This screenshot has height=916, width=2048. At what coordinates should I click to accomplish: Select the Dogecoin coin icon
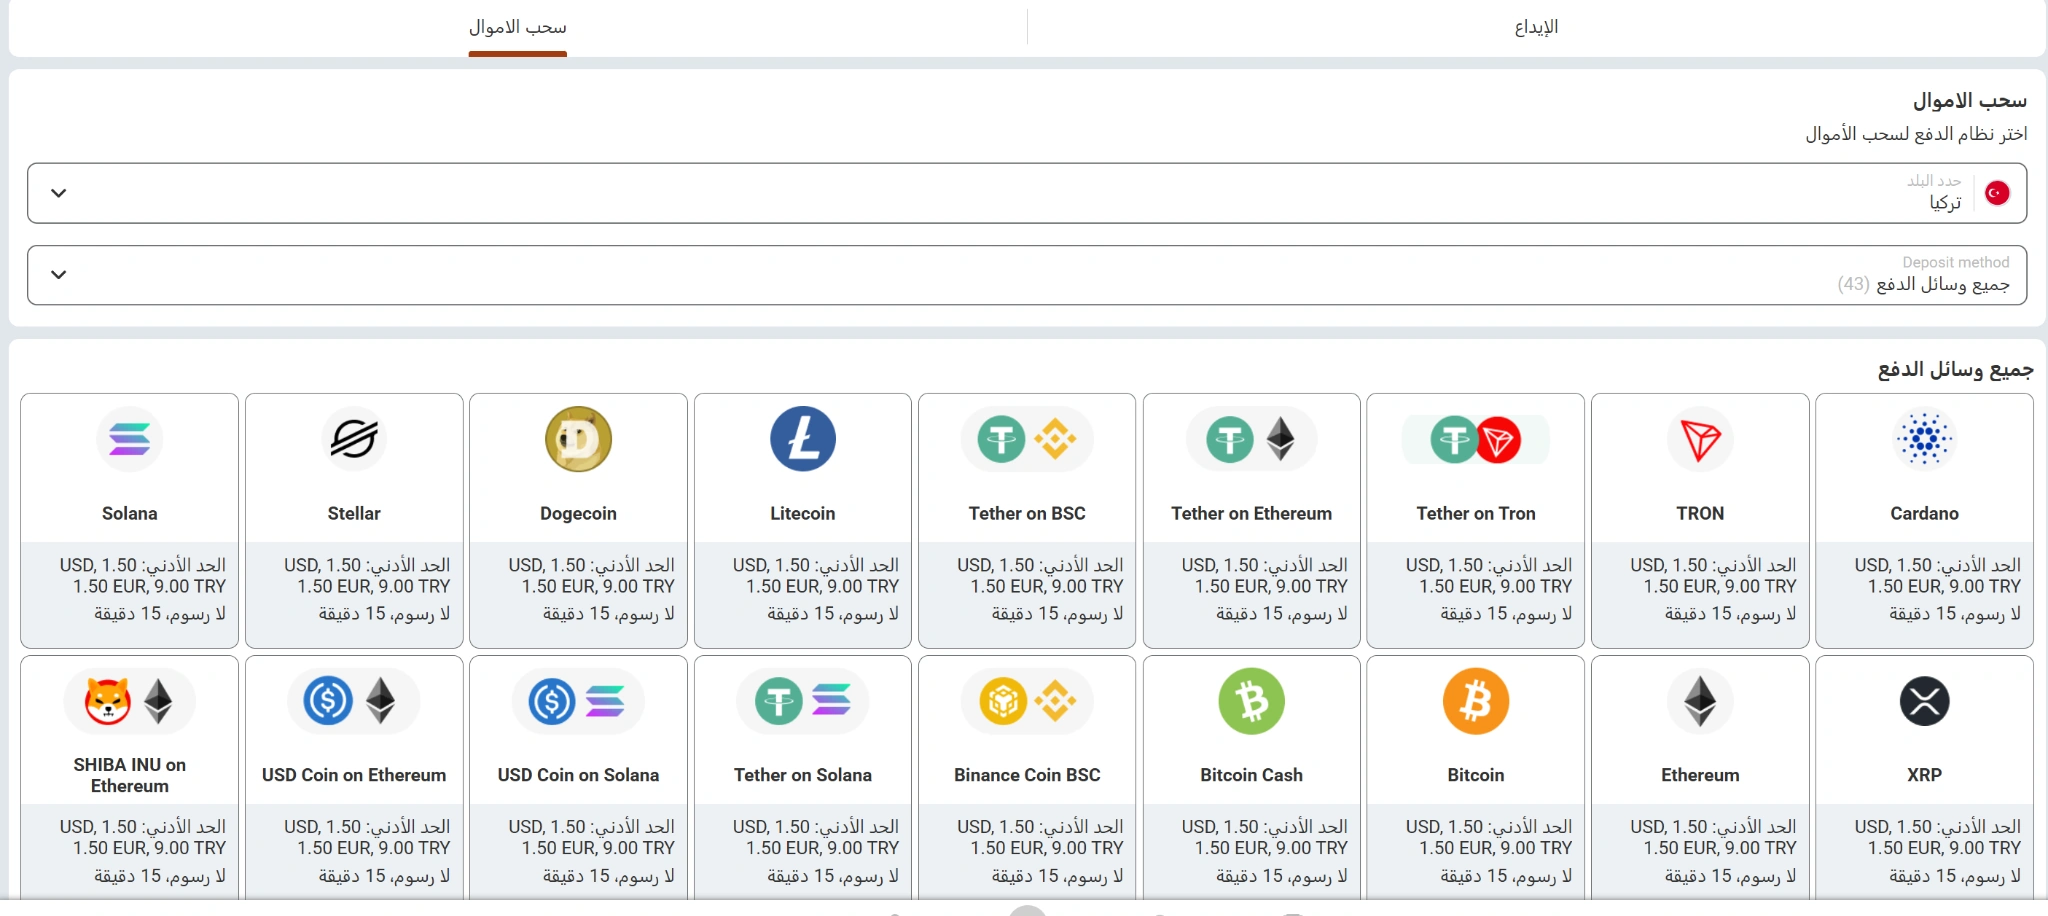click(x=578, y=439)
